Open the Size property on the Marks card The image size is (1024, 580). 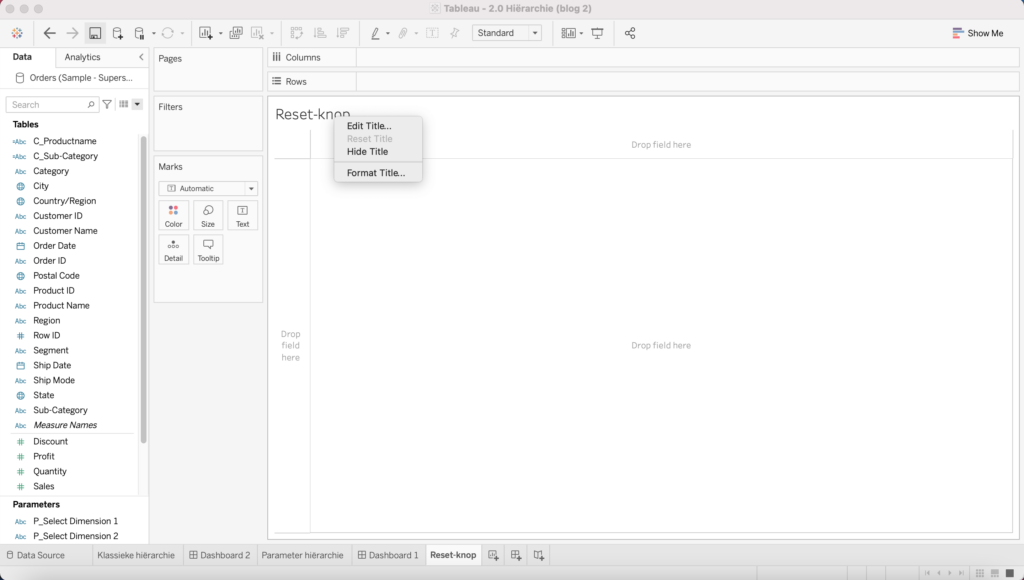pos(208,215)
